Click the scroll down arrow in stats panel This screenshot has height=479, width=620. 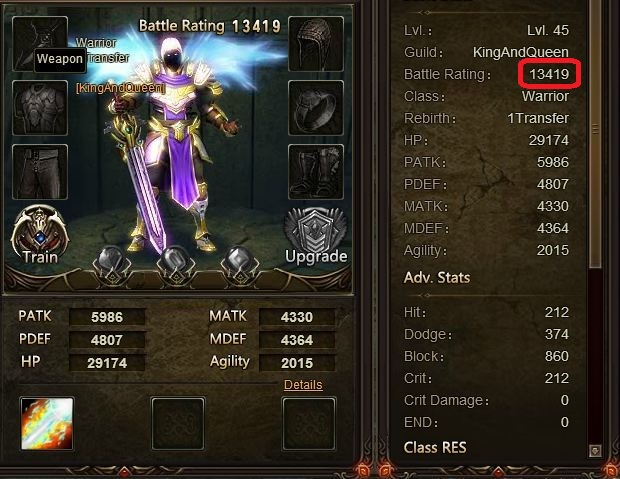595,450
